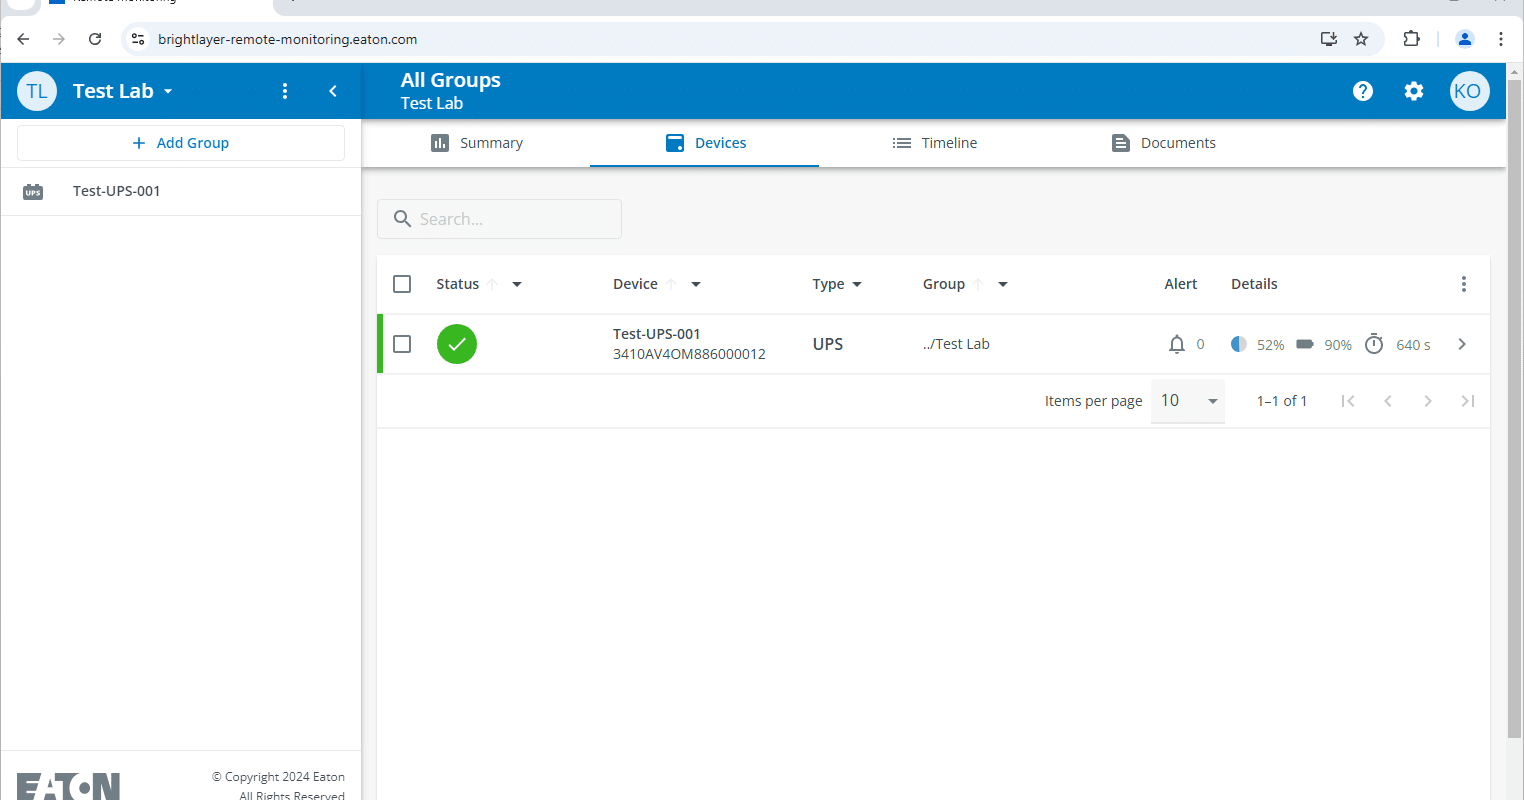Open the Type column filter dropdown

pos(857,284)
